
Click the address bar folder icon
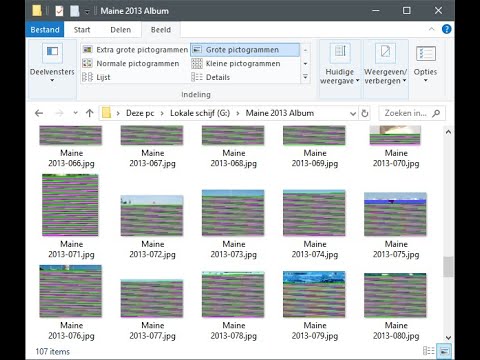[106, 113]
